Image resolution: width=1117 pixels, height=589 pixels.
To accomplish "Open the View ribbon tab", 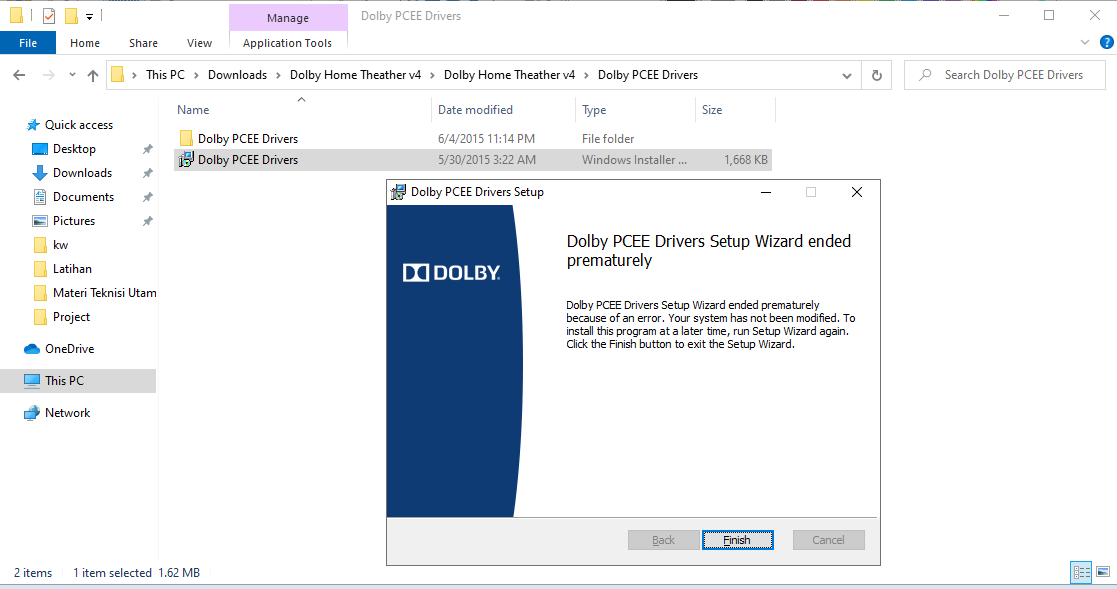I will click(199, 43).
